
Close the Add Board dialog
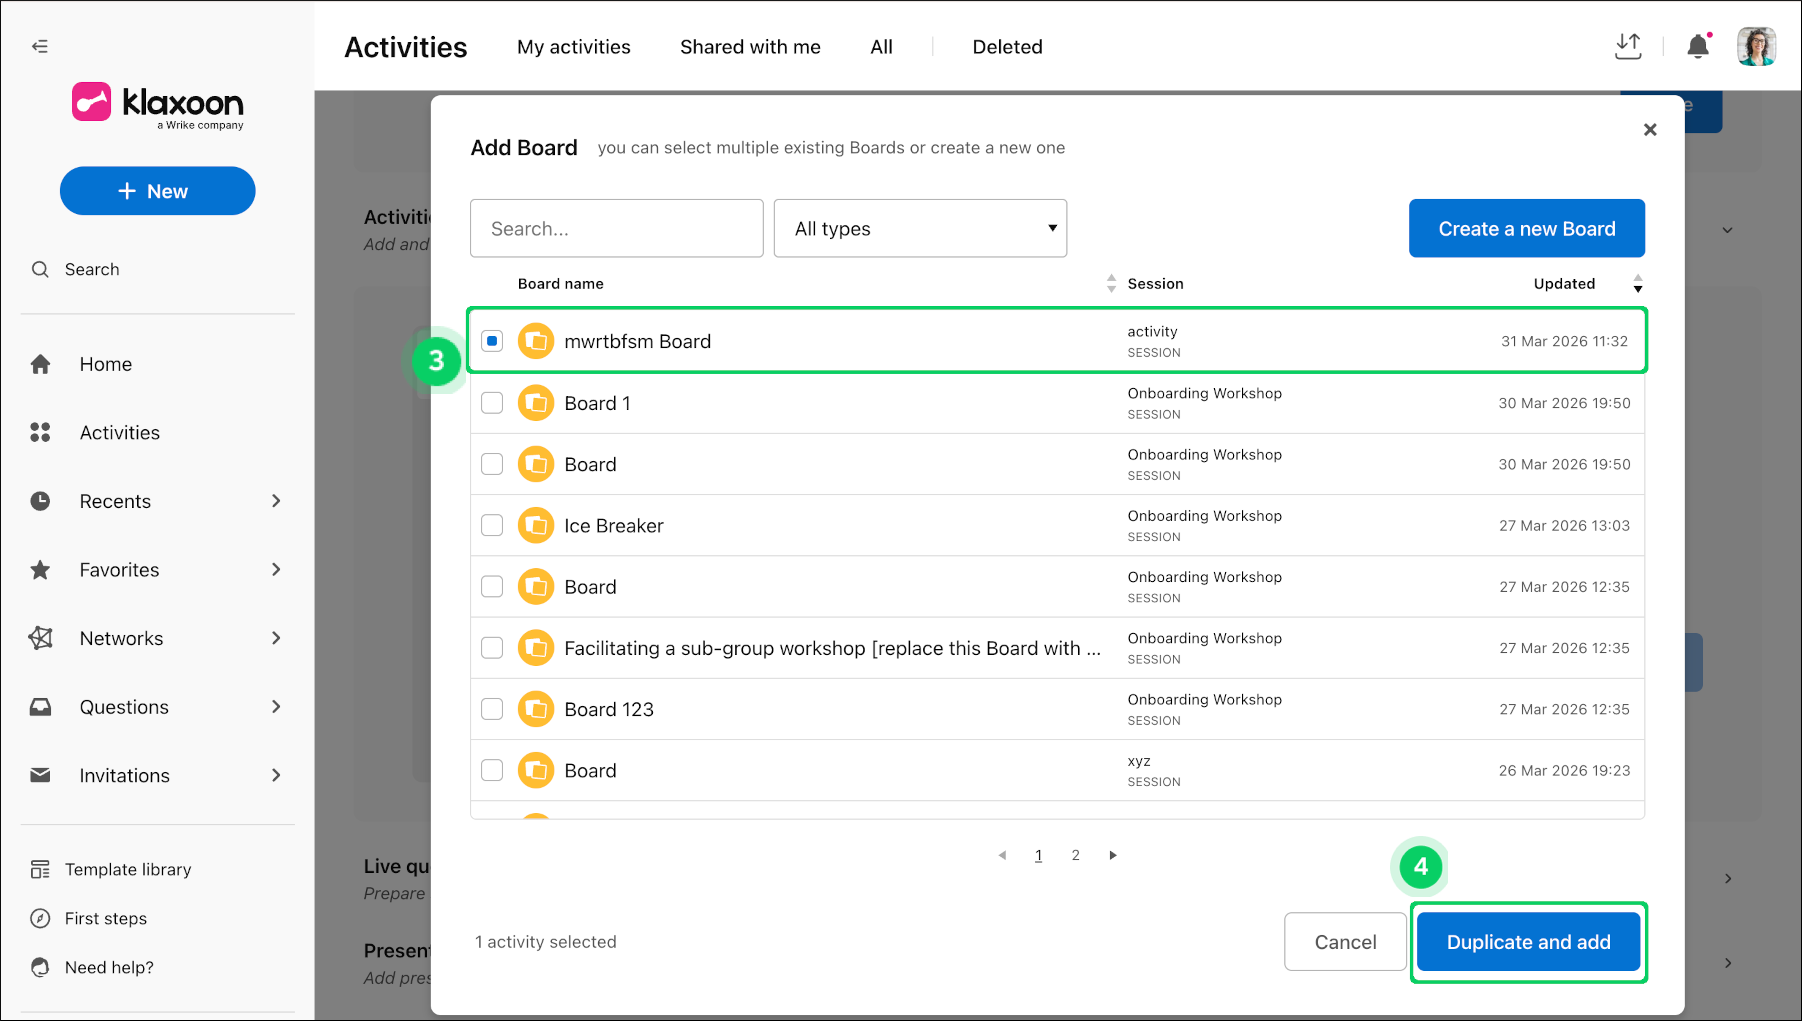(1650, 130)
